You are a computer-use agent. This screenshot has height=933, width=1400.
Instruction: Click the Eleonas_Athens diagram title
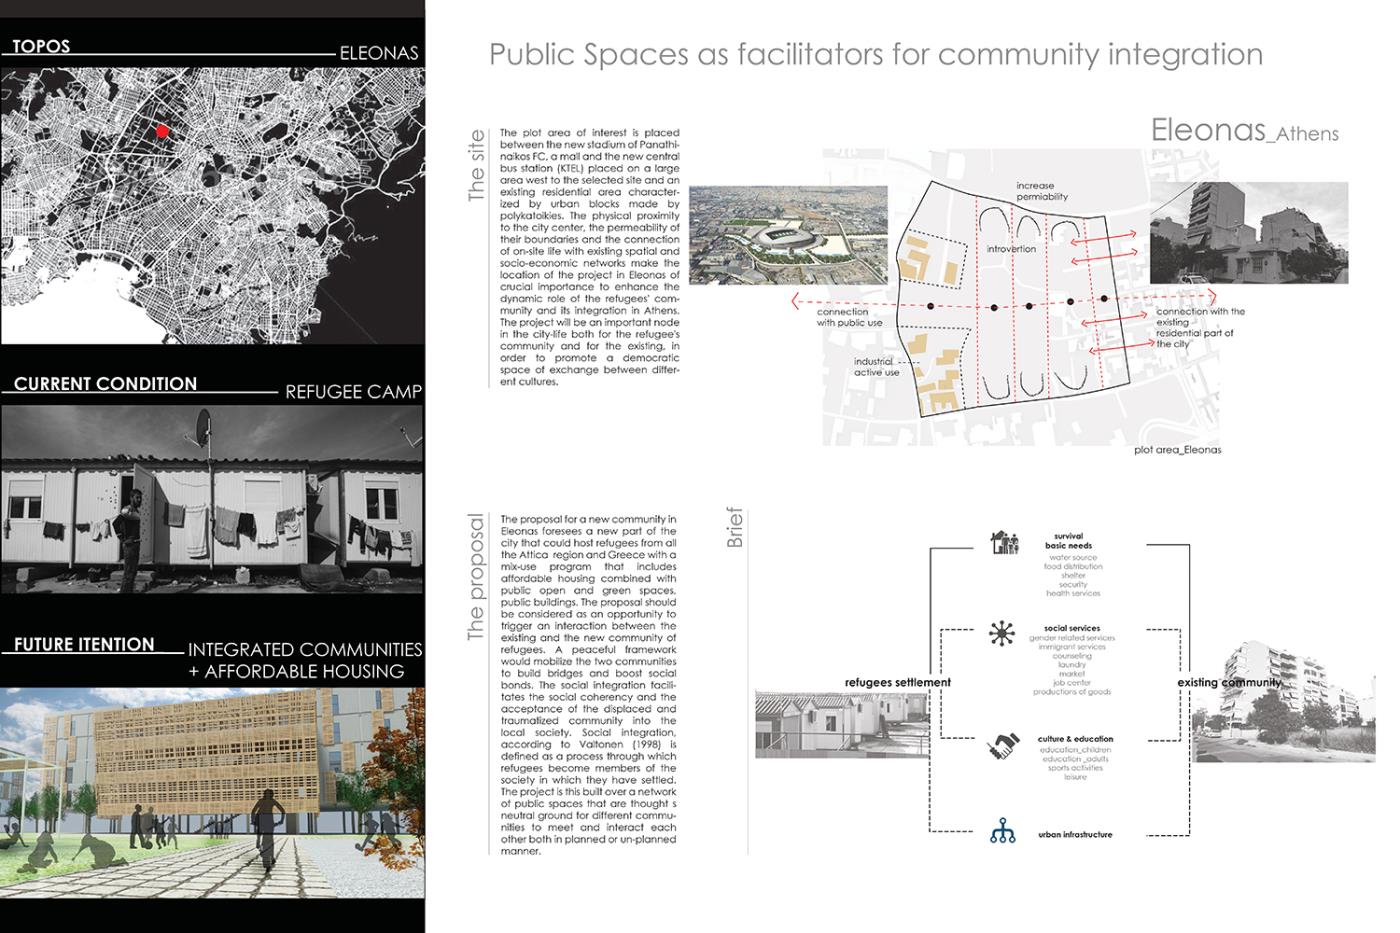[x=1243, y=130]
